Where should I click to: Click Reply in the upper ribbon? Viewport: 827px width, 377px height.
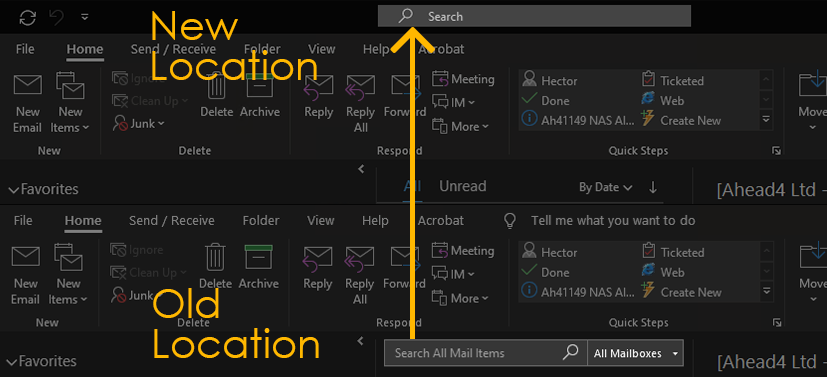pyautogui.click(x=319, y=96)
